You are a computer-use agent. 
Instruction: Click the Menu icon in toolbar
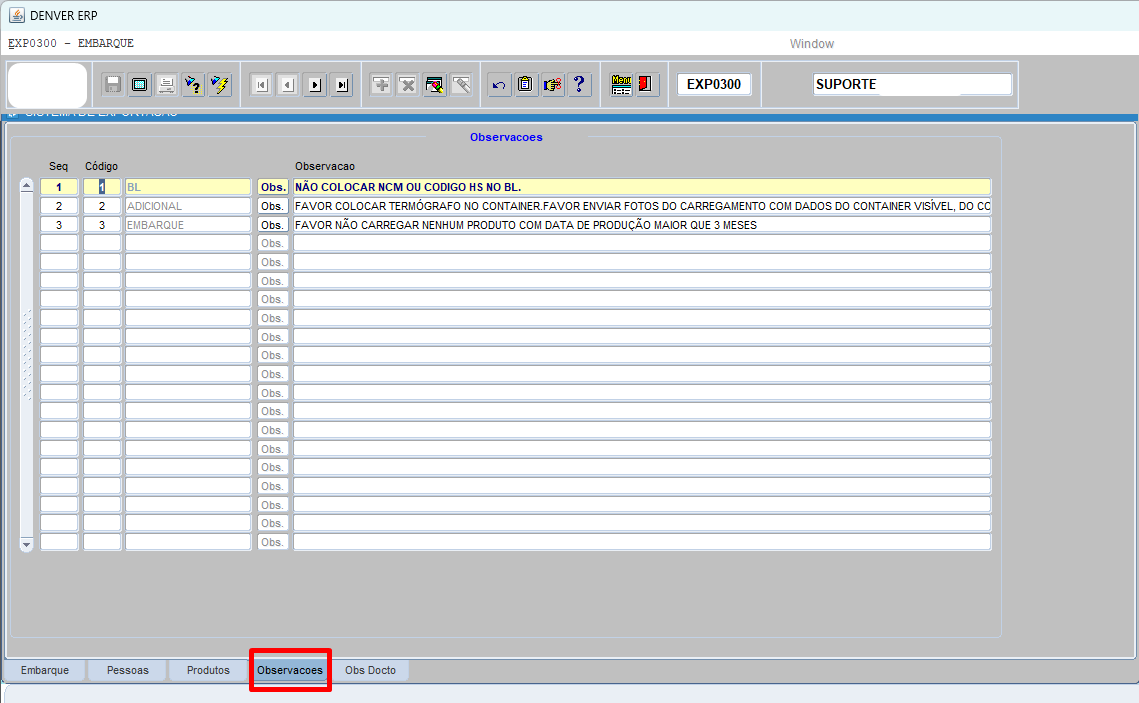point(621,85)
